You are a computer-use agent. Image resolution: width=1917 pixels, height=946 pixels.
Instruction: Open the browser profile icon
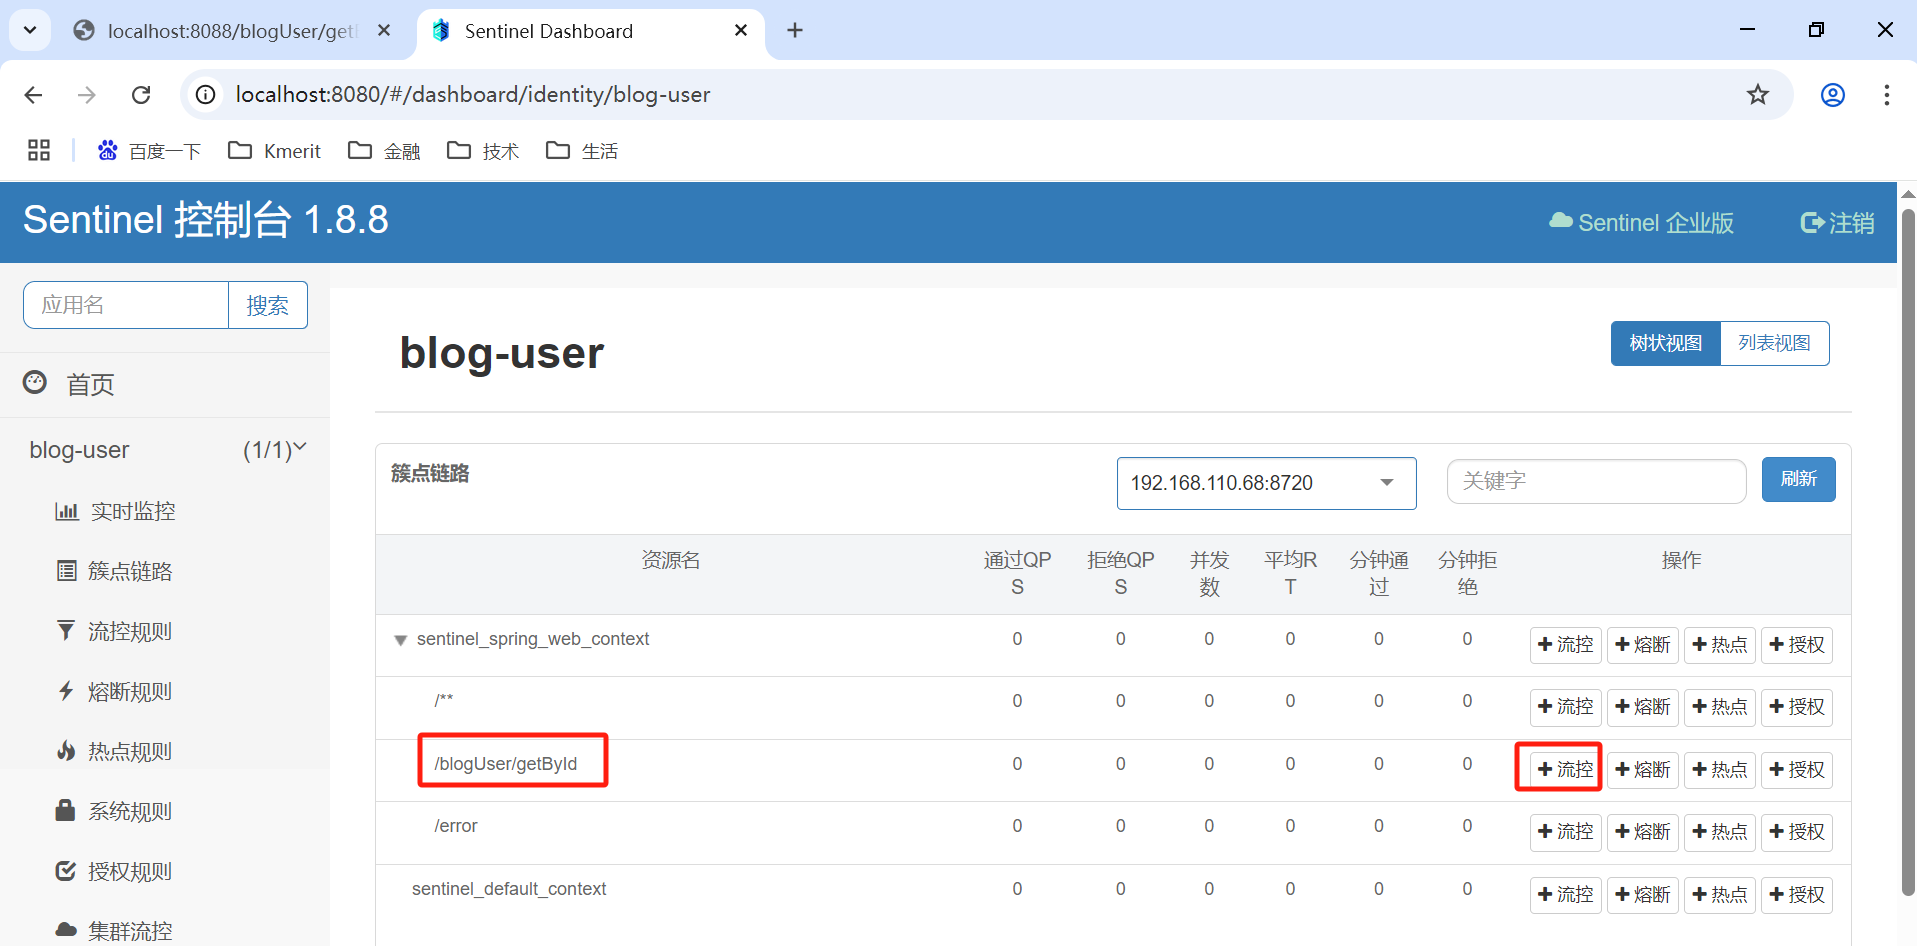point(1833,95)
